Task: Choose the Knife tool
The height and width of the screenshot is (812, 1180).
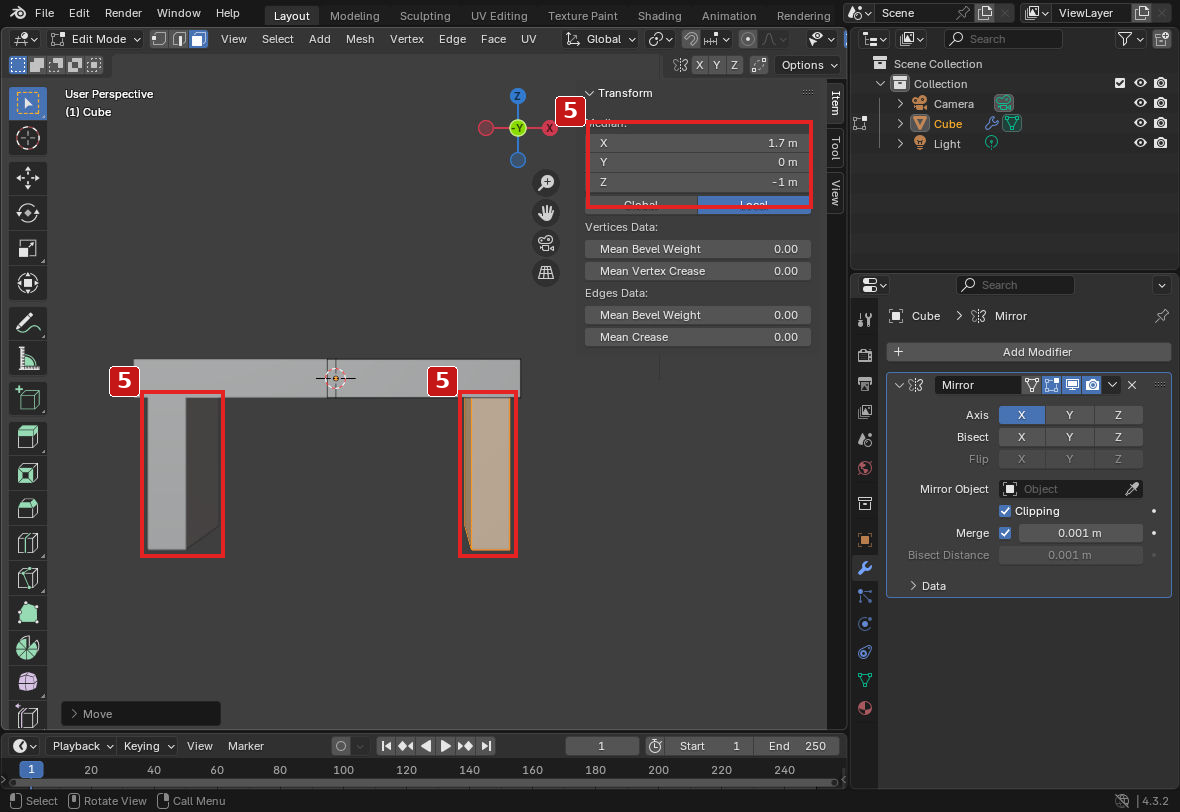Action: [28, 578]
